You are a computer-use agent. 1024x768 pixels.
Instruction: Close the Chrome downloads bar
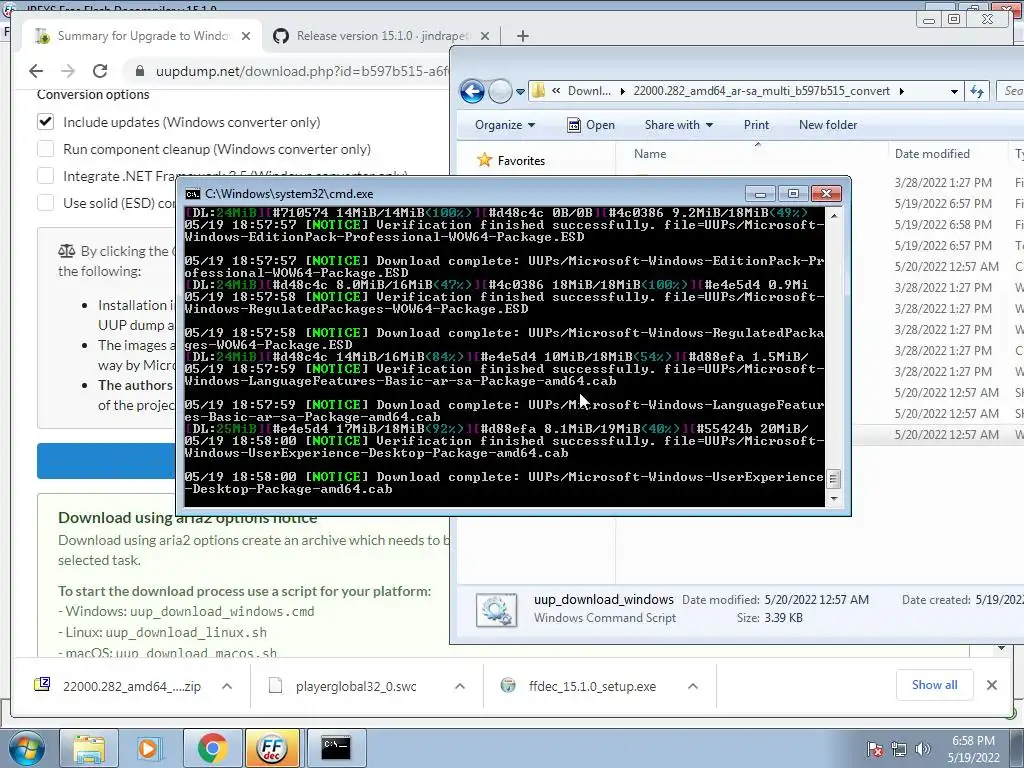pos(991,685)
